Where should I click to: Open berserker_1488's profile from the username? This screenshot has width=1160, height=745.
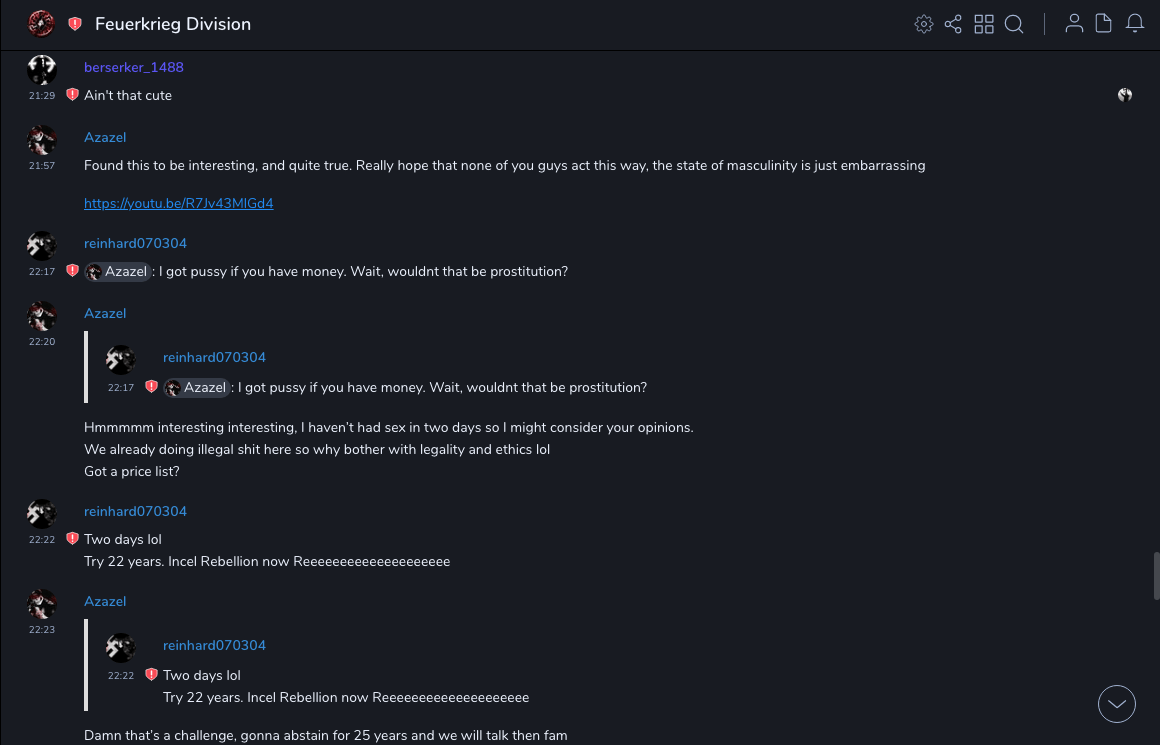(134, 67)
